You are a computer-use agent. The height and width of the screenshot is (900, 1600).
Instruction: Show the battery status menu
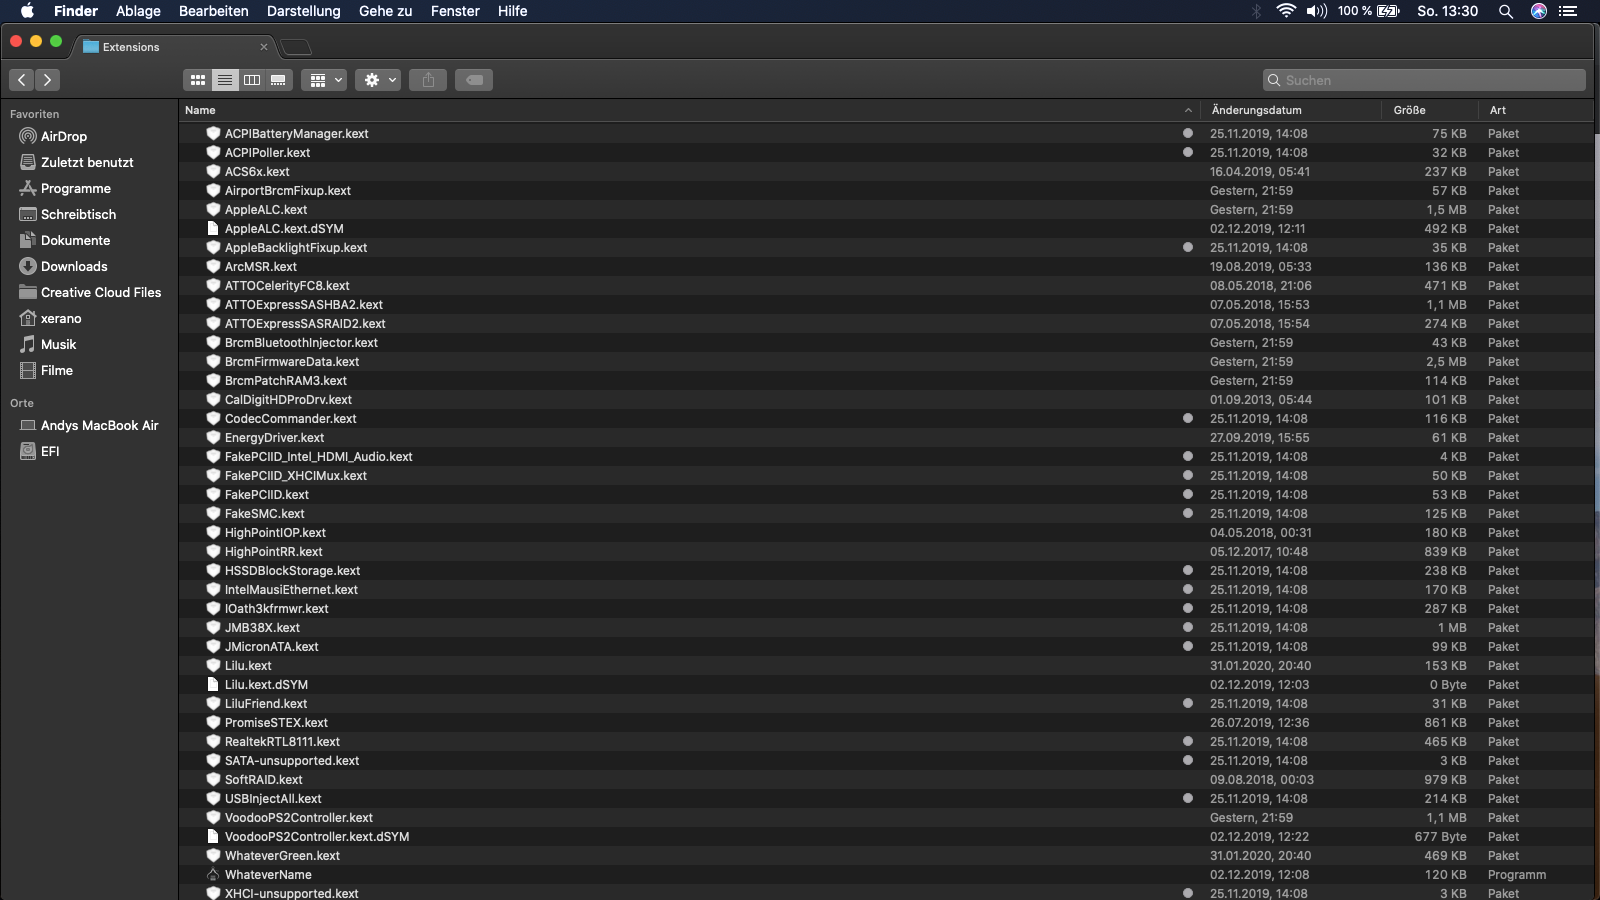click(1369, 11)
